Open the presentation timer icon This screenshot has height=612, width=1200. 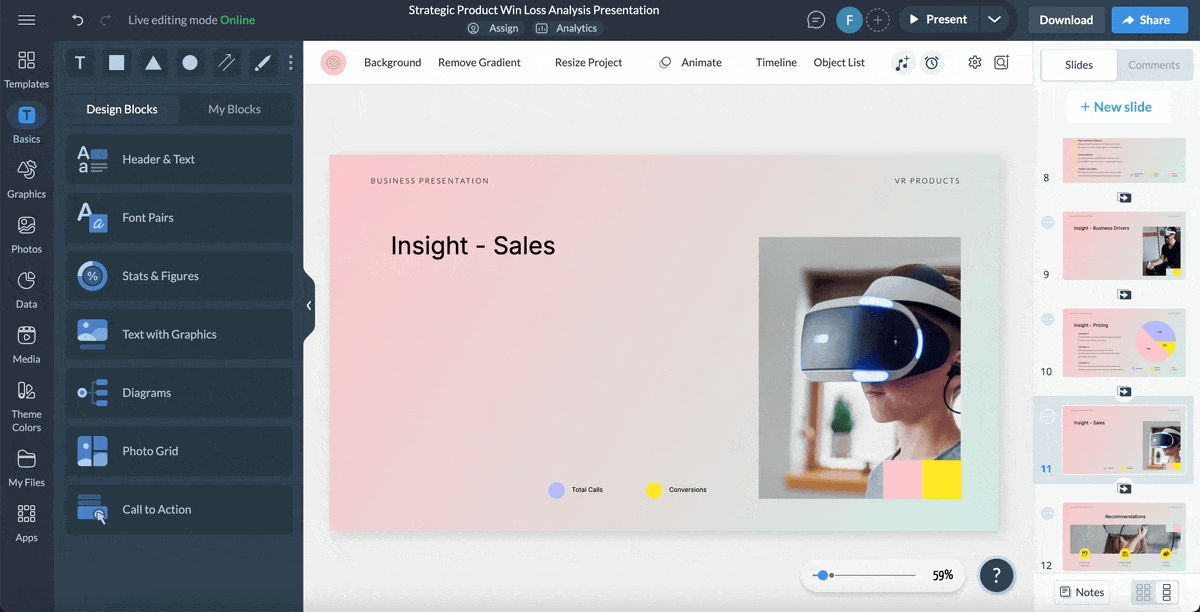[x=931, y=63]
